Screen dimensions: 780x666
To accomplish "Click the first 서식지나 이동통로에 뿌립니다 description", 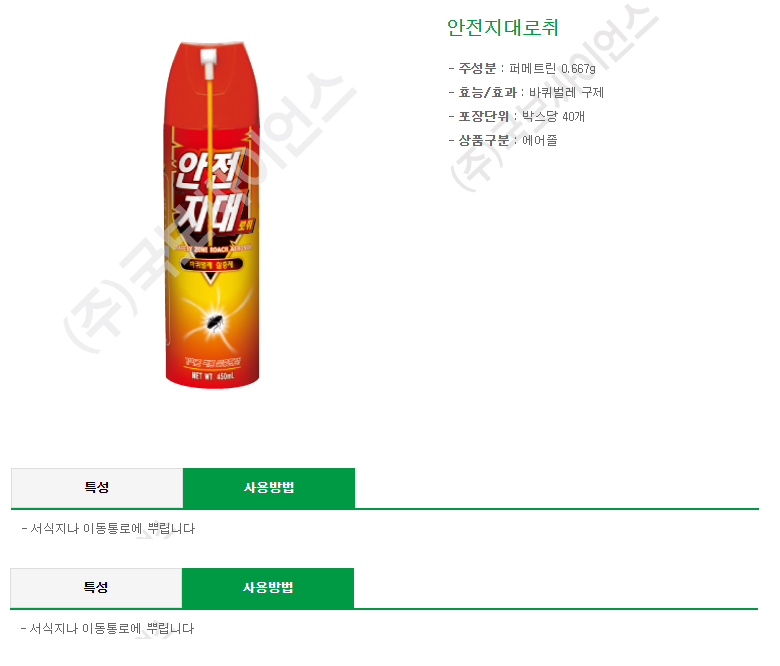I will click(108, 529).
